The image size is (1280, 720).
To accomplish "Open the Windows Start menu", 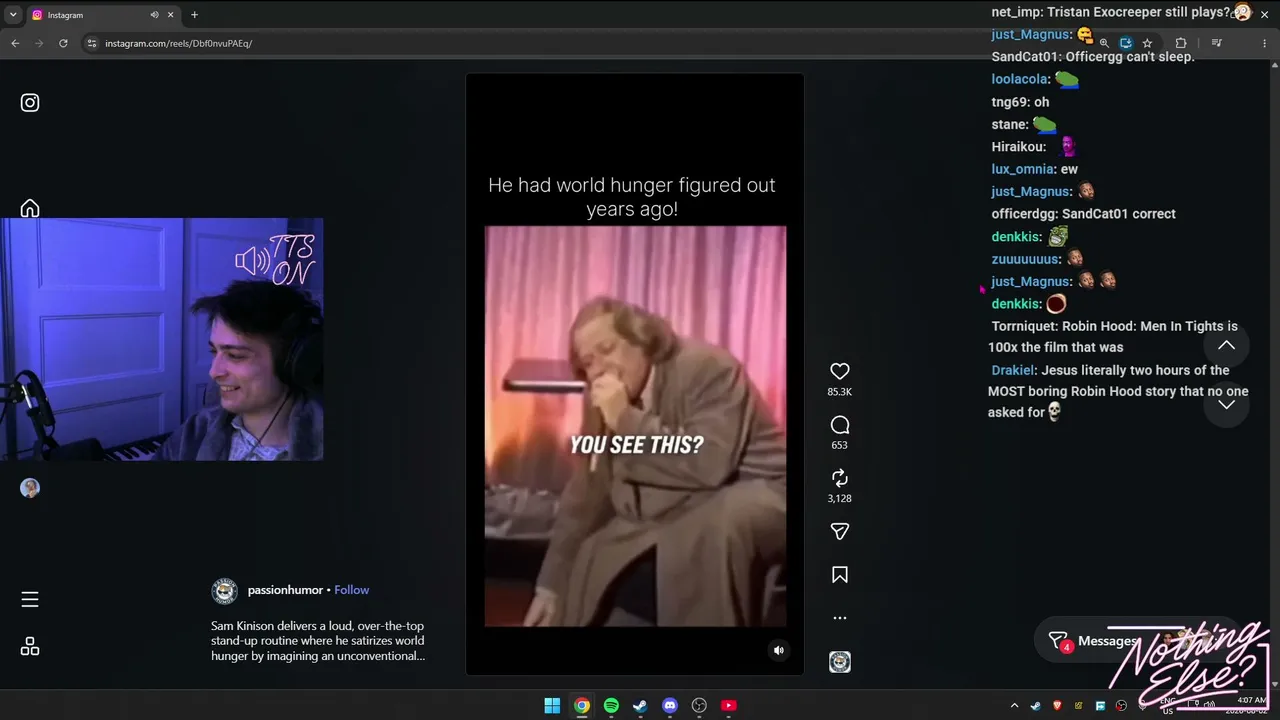I will click(552, 705).
